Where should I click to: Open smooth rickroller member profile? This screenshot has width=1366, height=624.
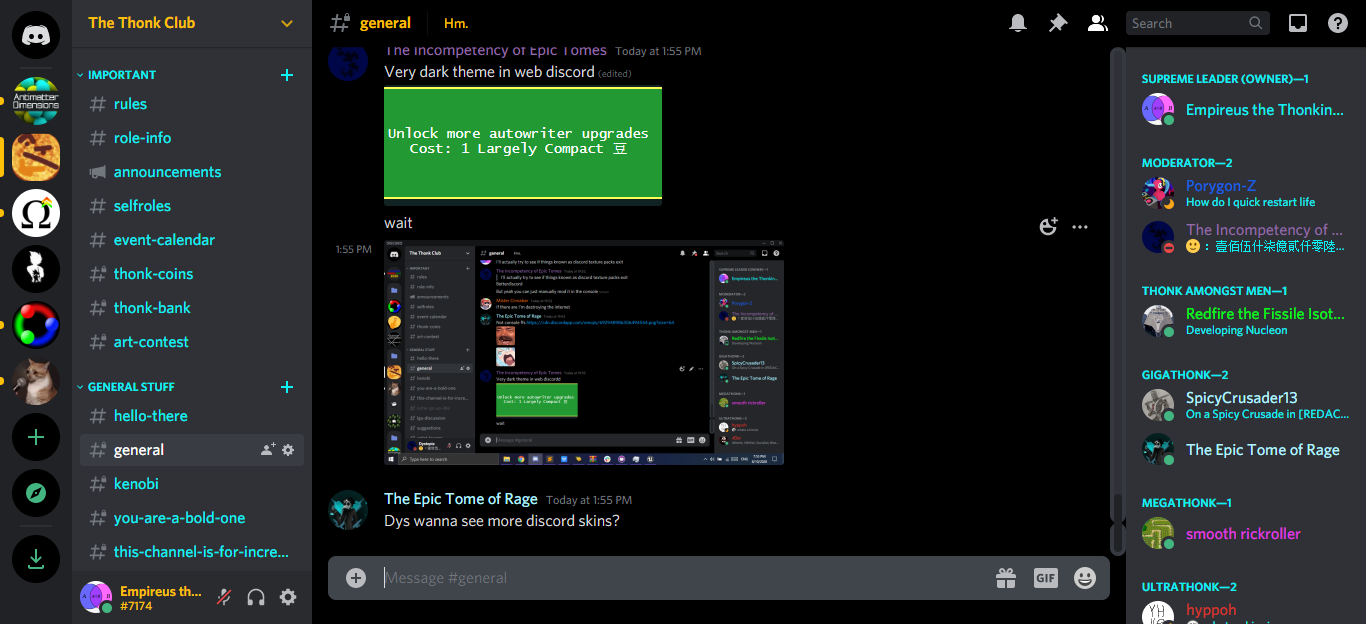click(1246, 533)
